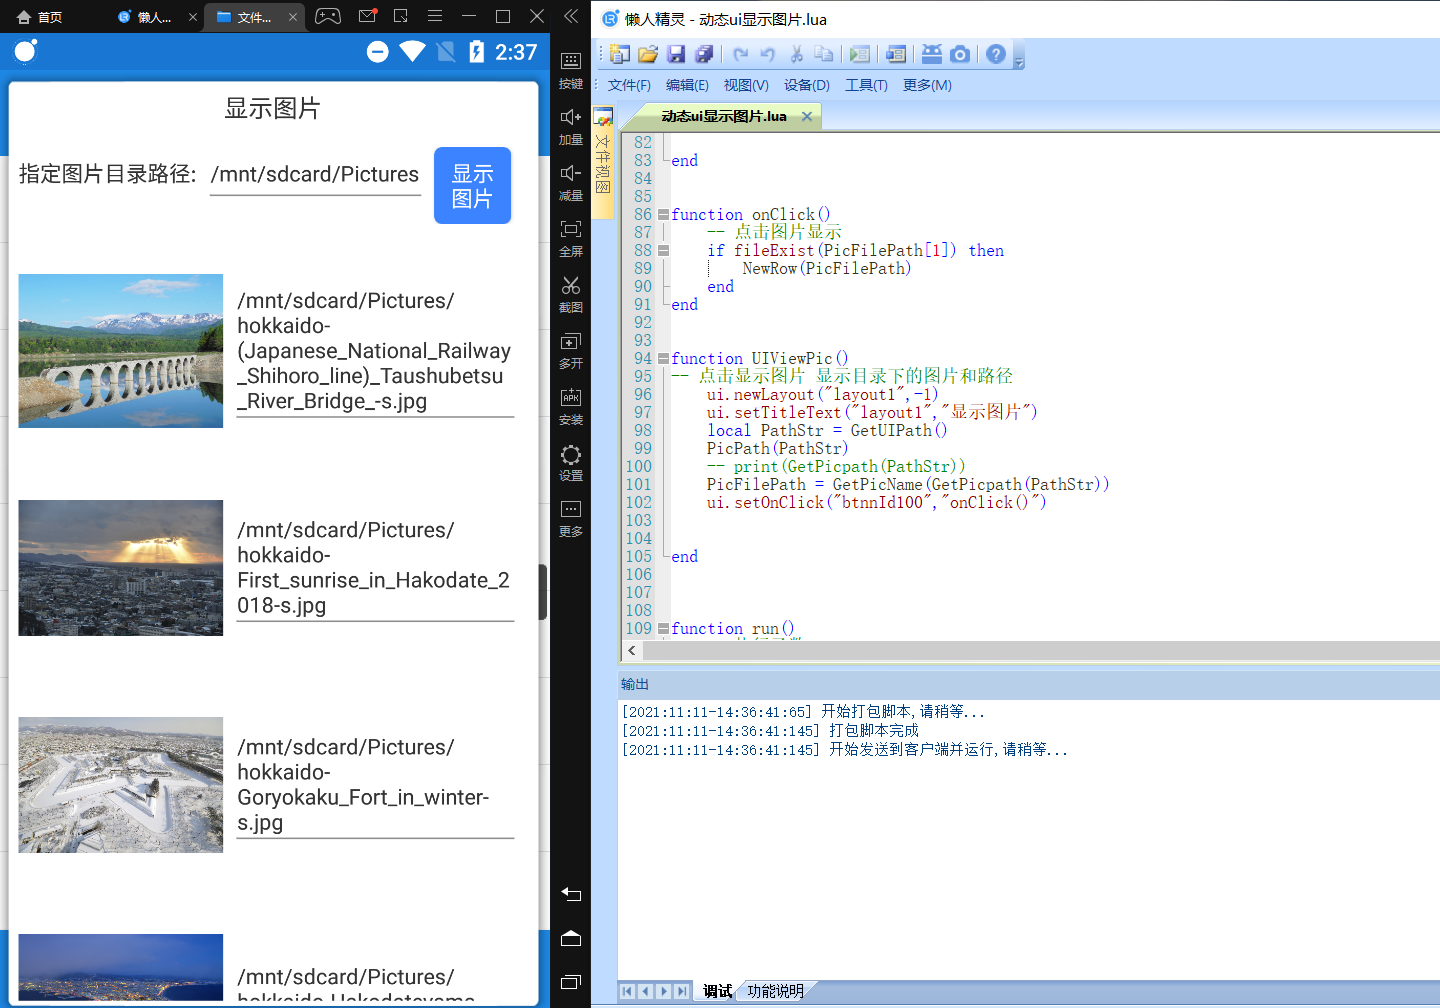Open the 文件(F) menu
Image resolution: width=1440 pixels, height=1008 pixels.
[629, 85]
